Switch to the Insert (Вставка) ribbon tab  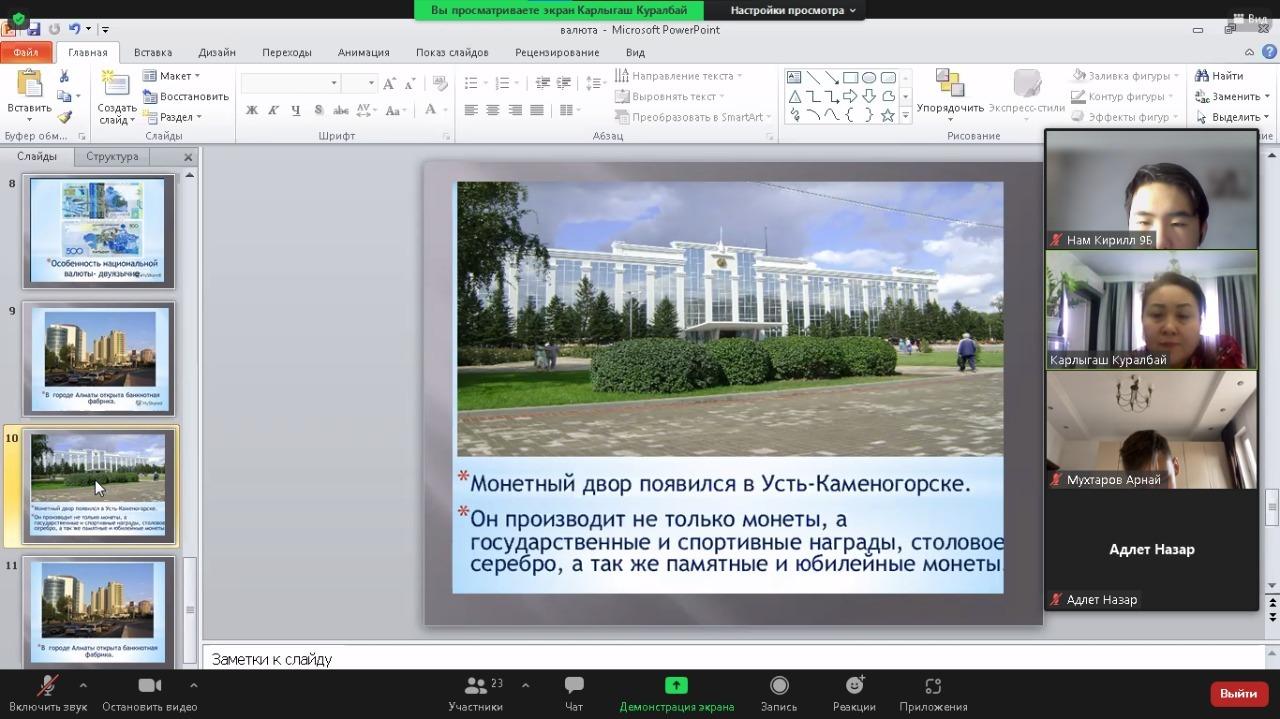pyautogui.click(x=153, y=52)
